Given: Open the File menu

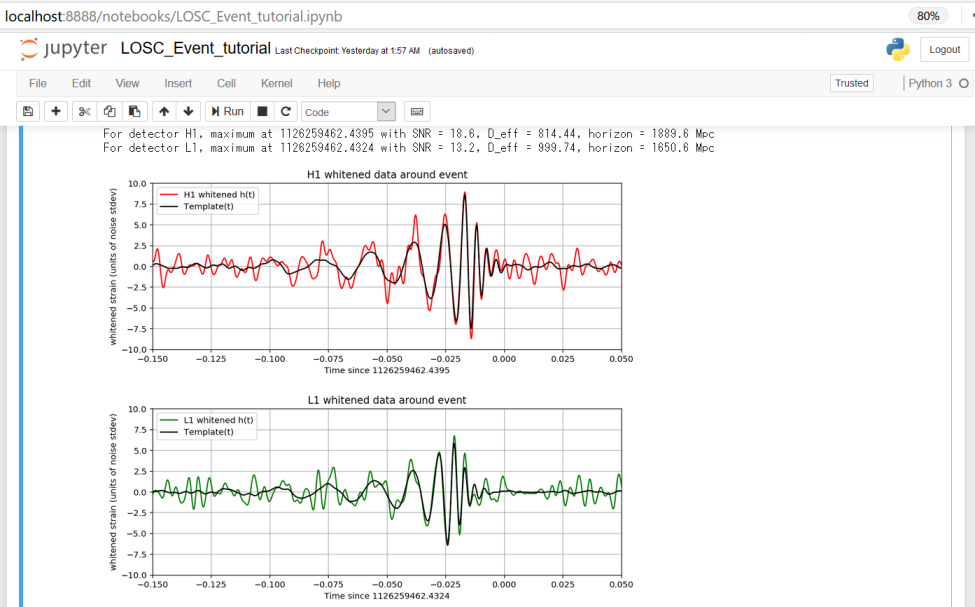Looking at the screenshot, I should pos(37,83).
